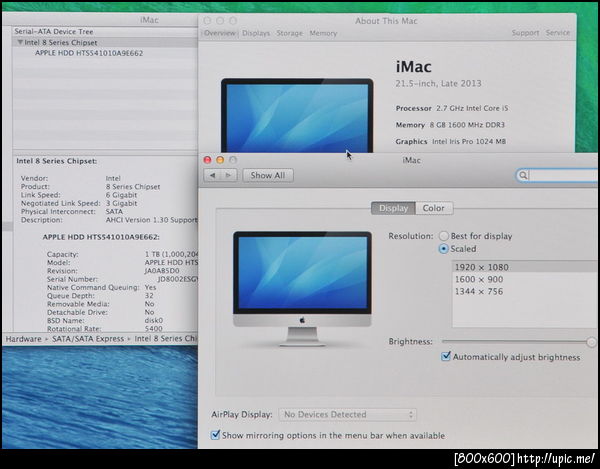Click the Link Speed 6 Gigabit value
Viewport: 600px width, 469px height.
pos(121,195)
